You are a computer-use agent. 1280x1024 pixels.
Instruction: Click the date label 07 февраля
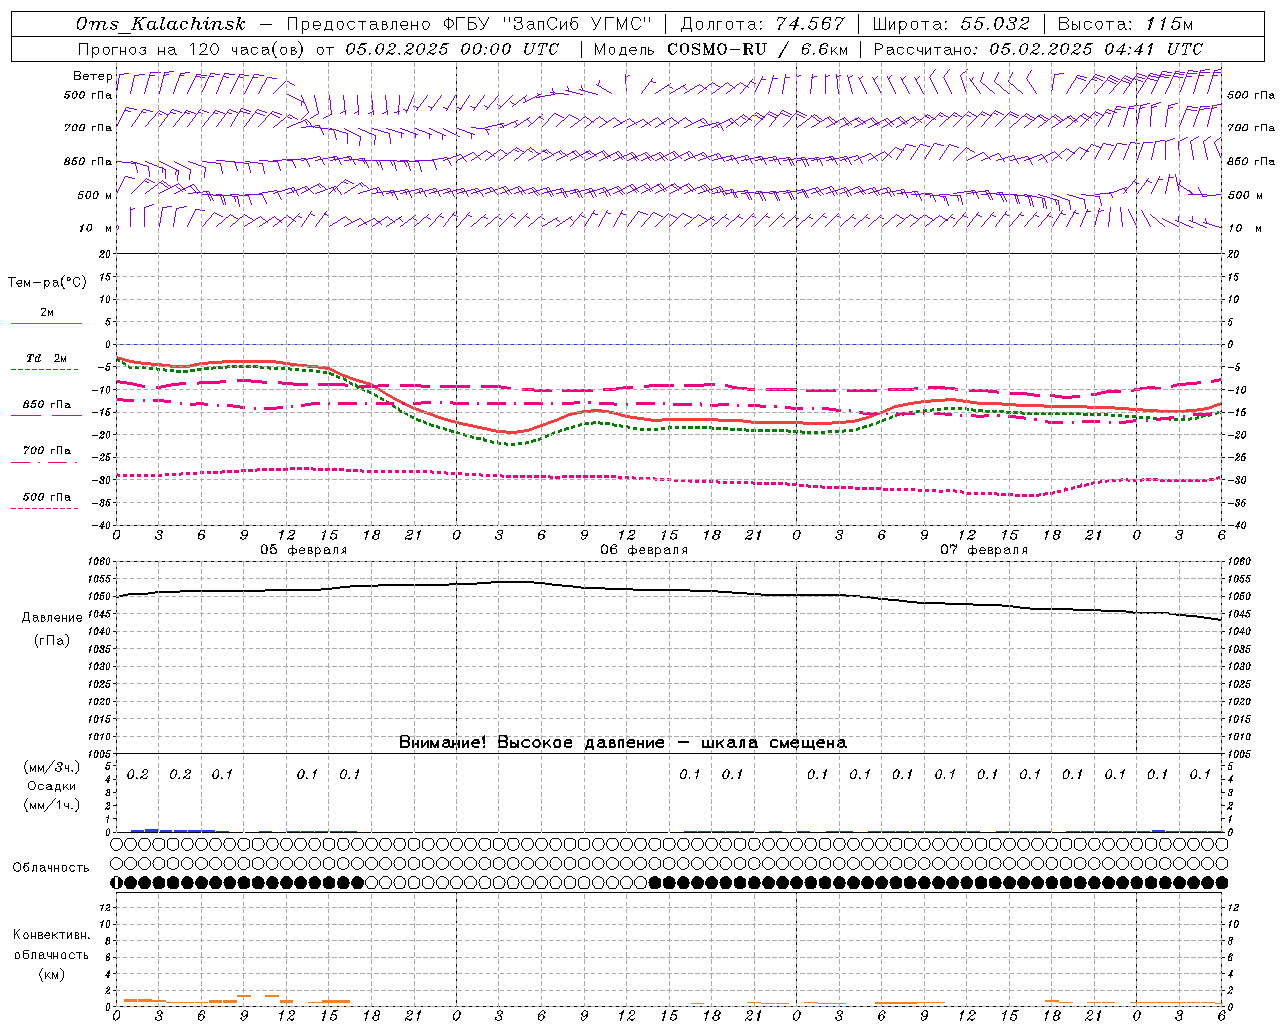pos(984,550)
